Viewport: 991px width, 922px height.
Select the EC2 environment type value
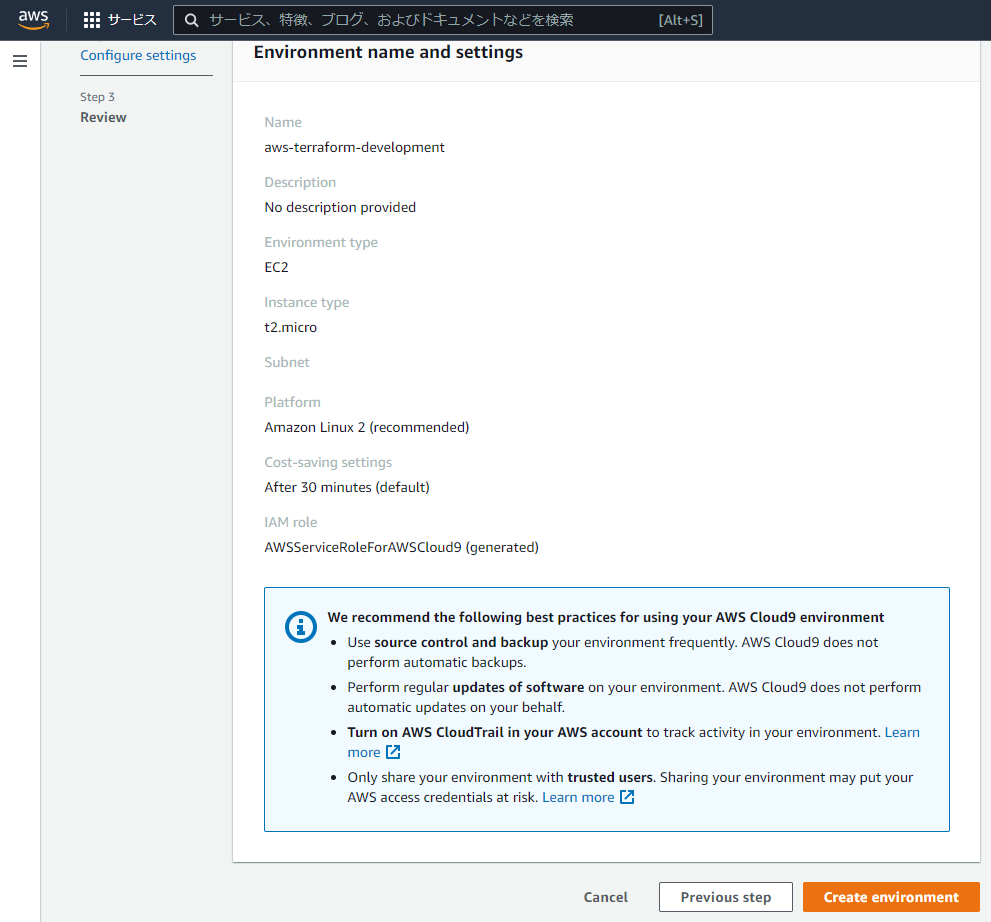pos(276,267)
